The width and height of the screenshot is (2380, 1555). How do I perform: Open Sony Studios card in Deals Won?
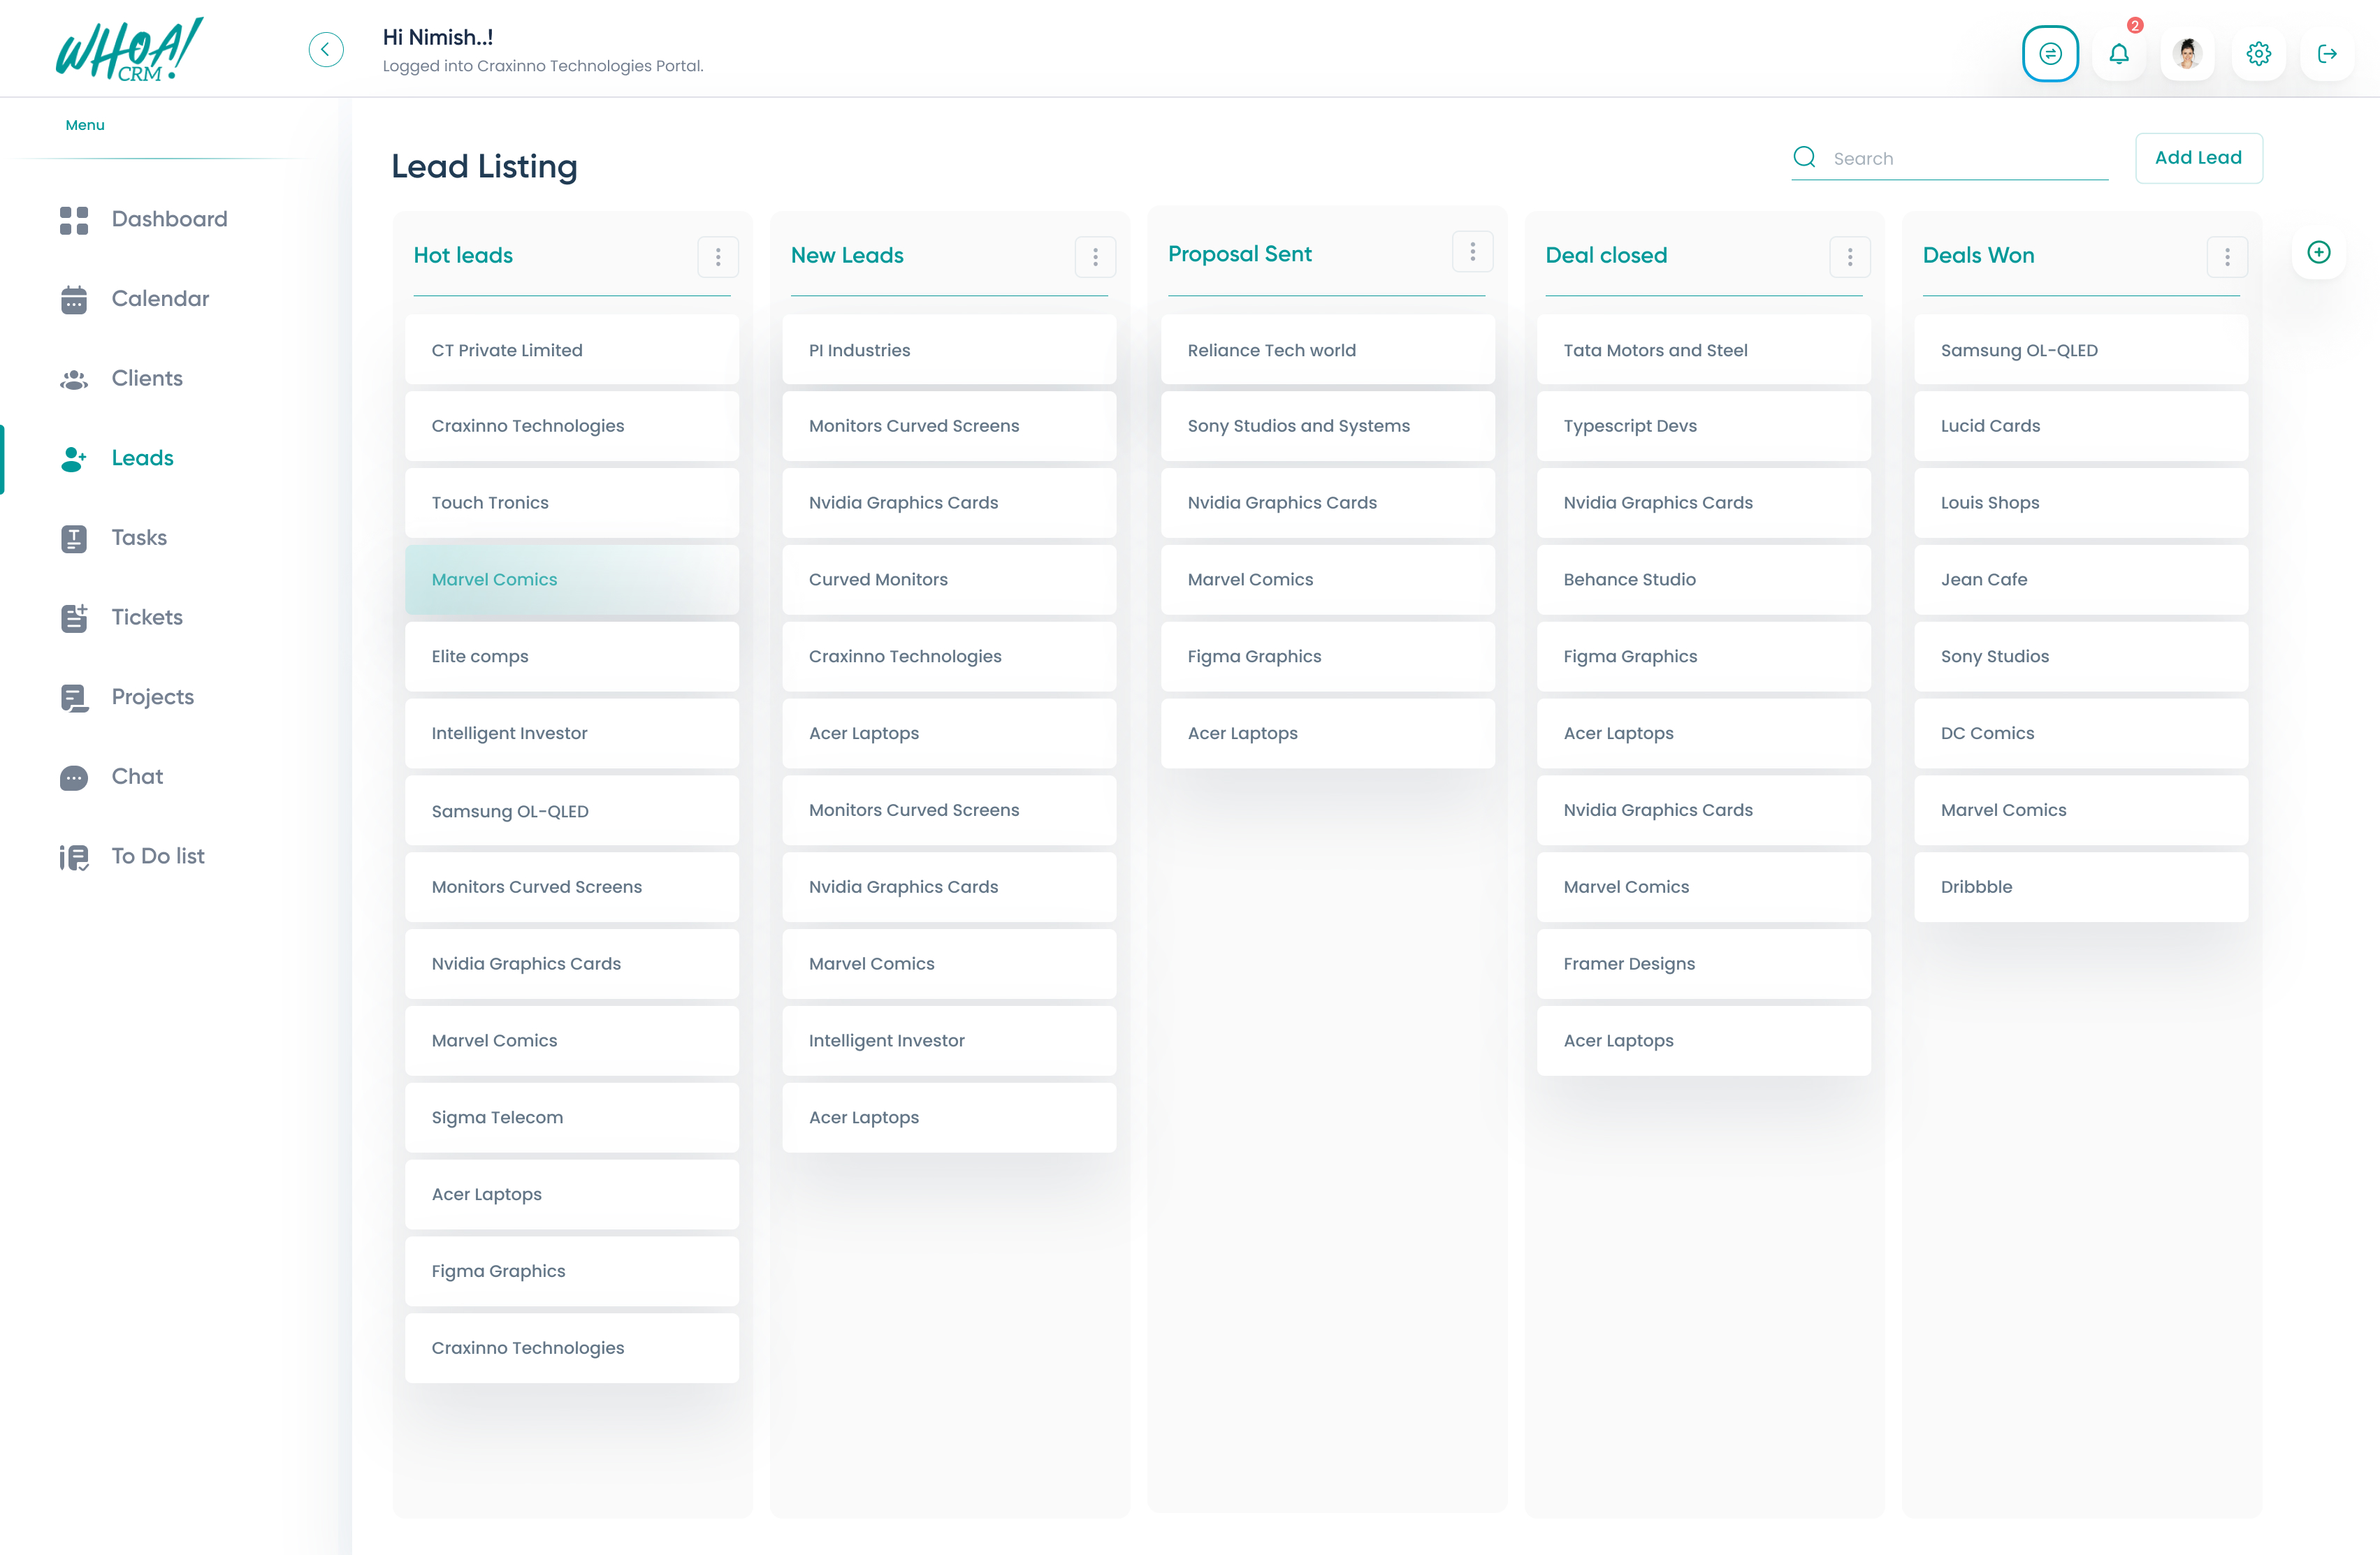[2081, 657]
